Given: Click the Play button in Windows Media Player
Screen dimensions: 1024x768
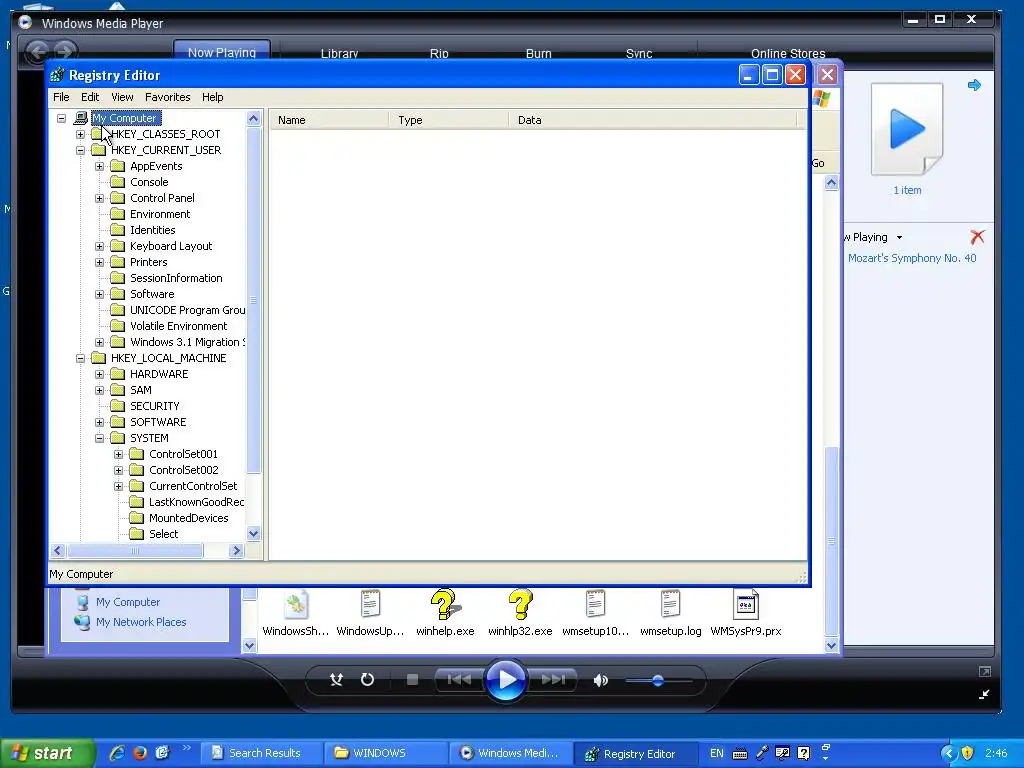Looking at the screenshot, I should coord(506,680).
